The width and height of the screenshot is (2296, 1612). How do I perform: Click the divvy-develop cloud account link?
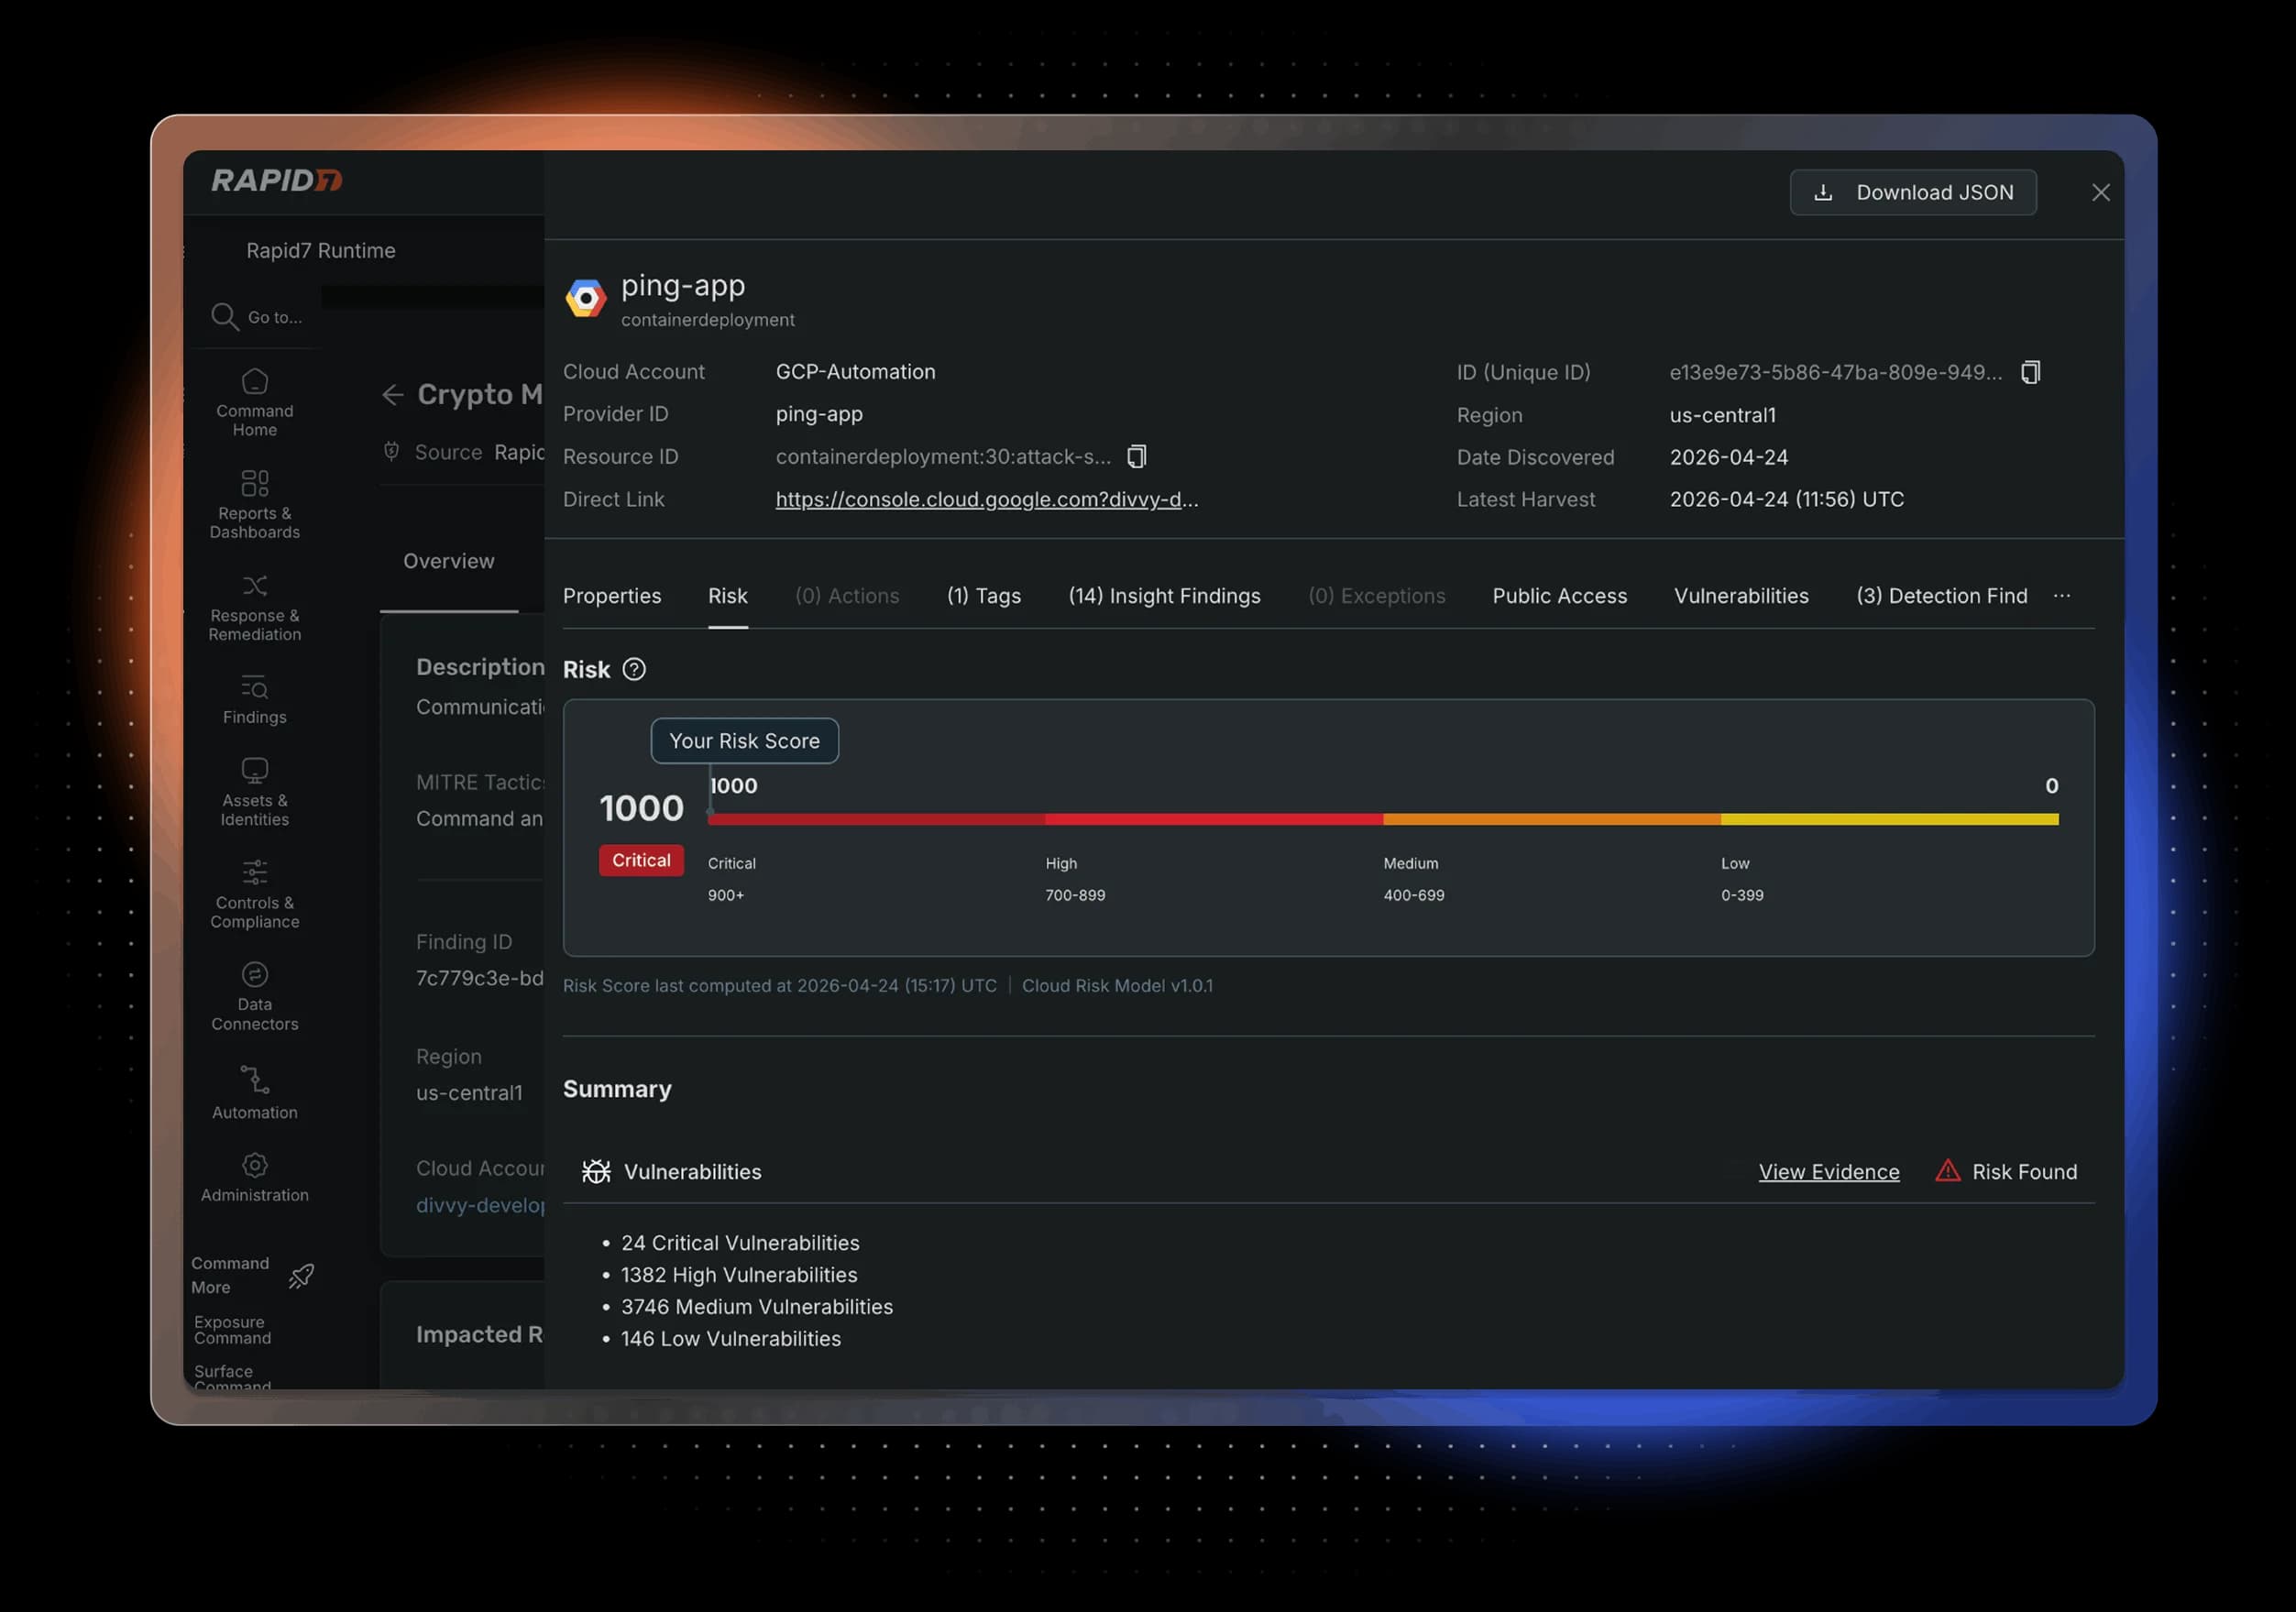[x=480, y=1205]
